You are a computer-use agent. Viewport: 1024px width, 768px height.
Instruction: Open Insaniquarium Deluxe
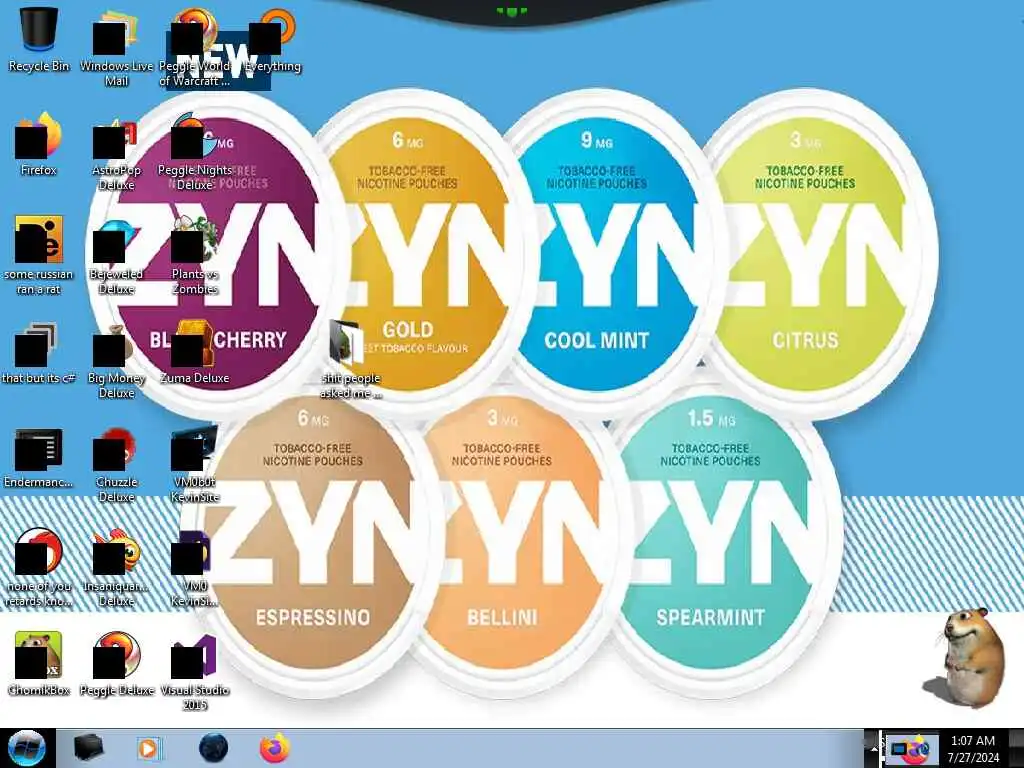click(x=116, y=567)
